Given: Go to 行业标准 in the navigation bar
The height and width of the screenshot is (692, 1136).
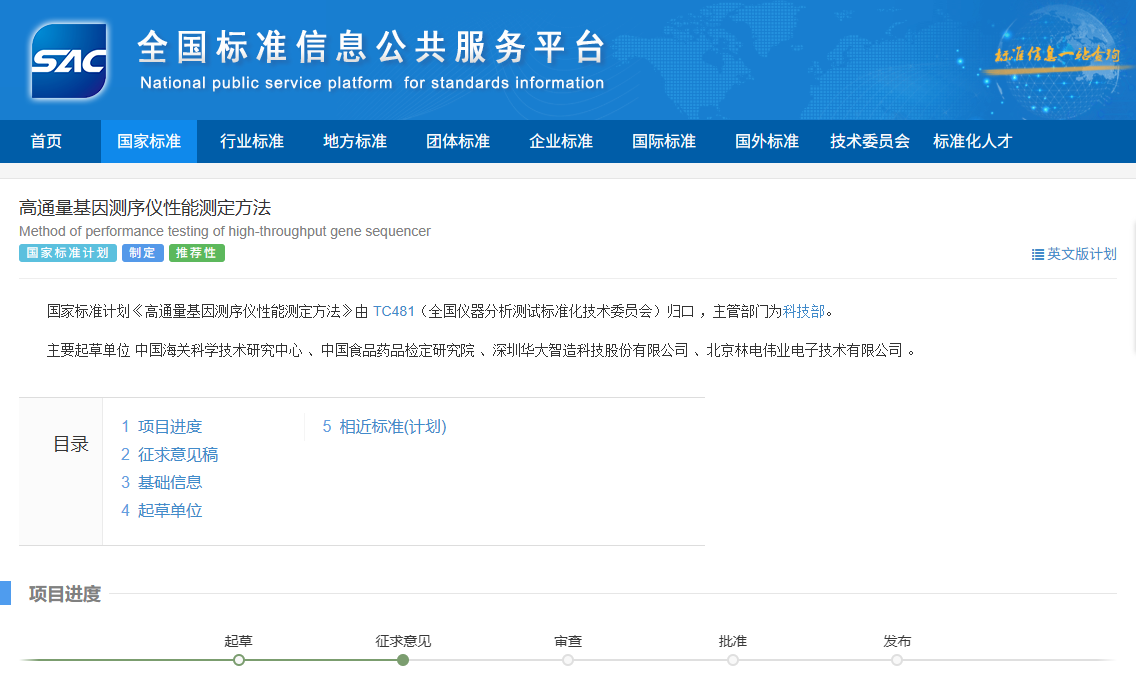Looking at the screenshot, I should (x=252, y=141).
